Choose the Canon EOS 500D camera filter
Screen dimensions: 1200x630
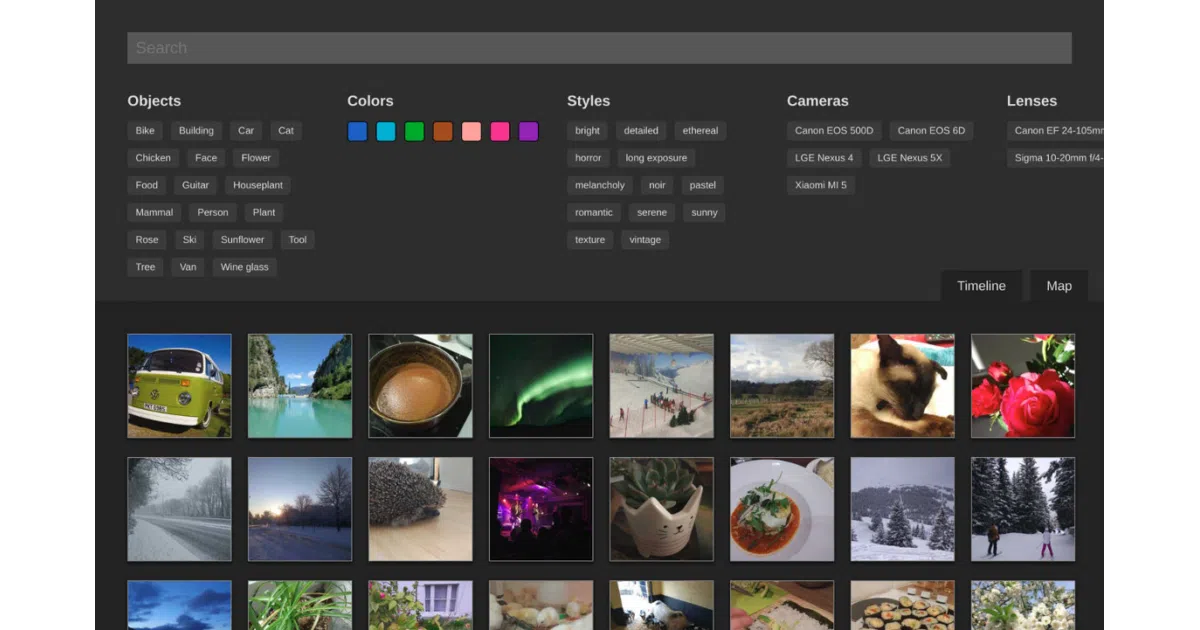click(x=834, y=131)
